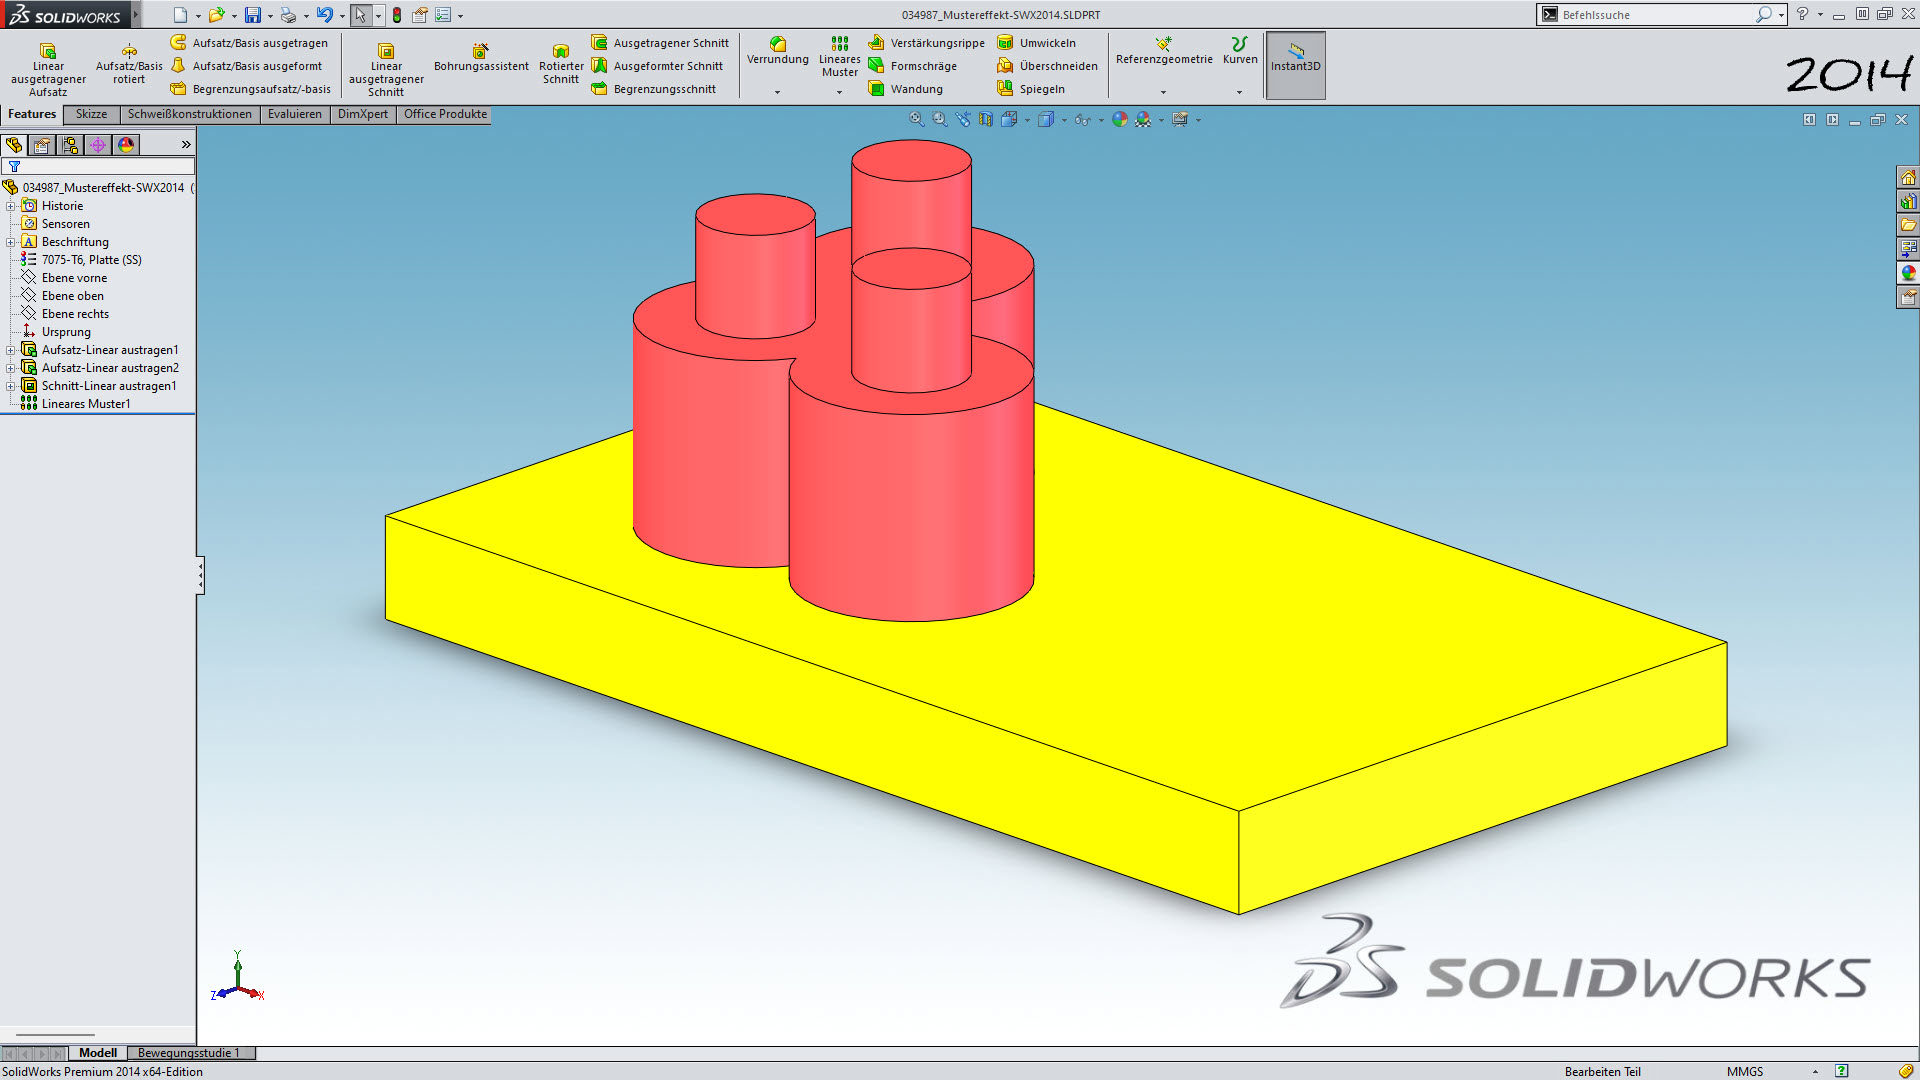Click Spiegeln tool

(x=1031, y=89)
